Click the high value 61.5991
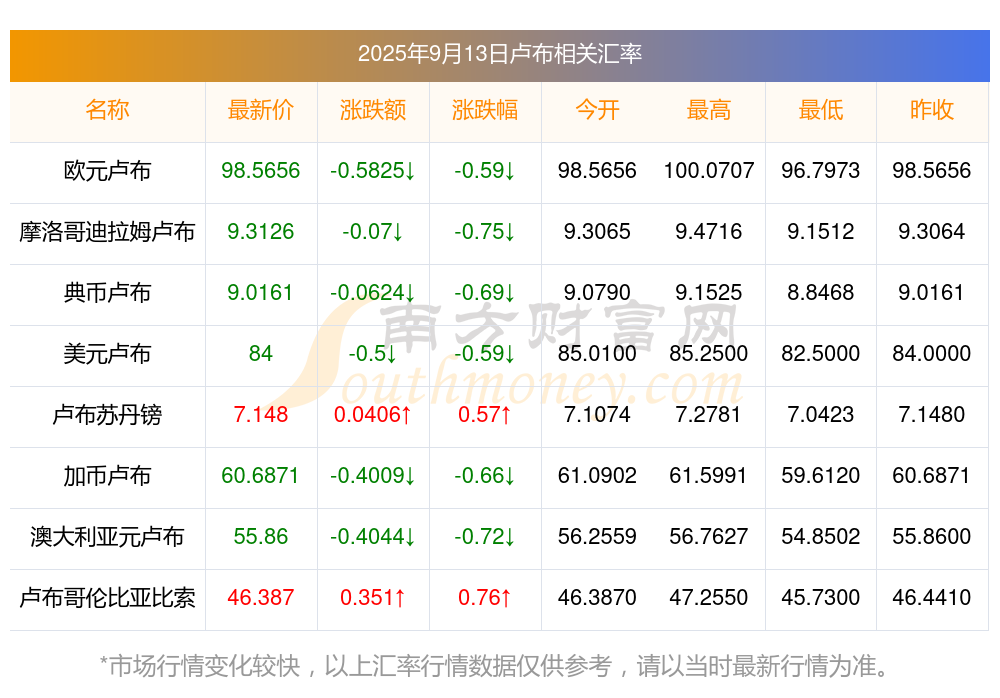This screenshot has height=698, width=1000. [709, 475]
